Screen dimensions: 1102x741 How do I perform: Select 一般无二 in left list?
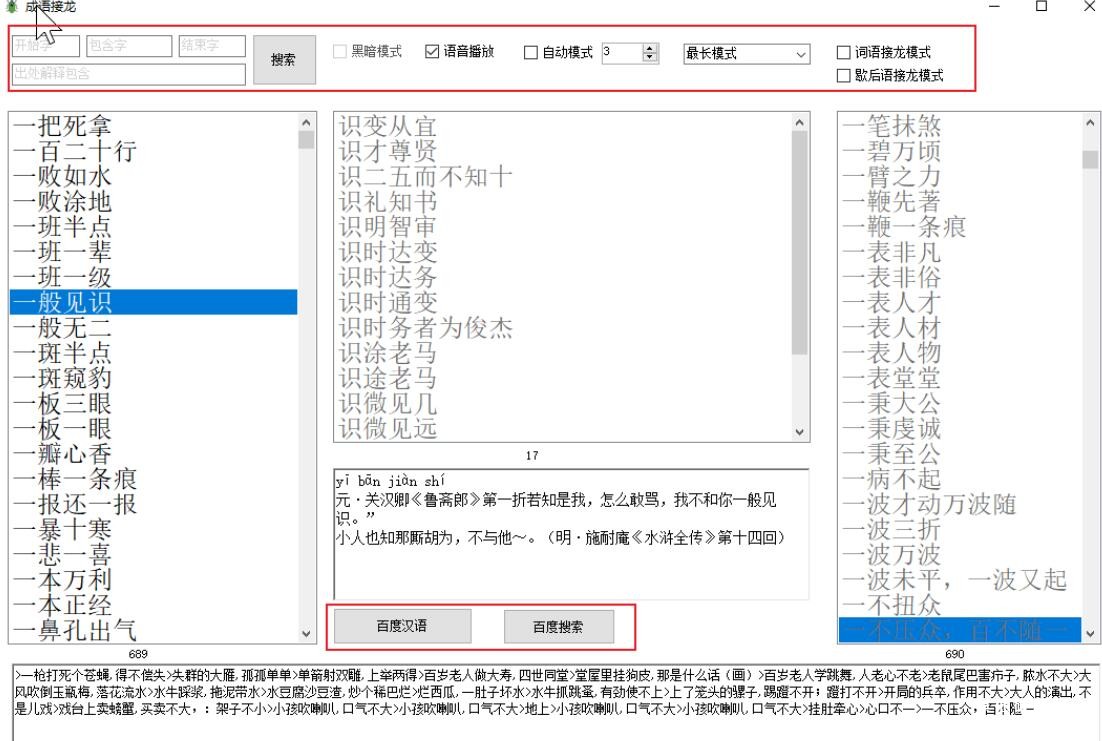pyautogui.click(x=153, y=328)
